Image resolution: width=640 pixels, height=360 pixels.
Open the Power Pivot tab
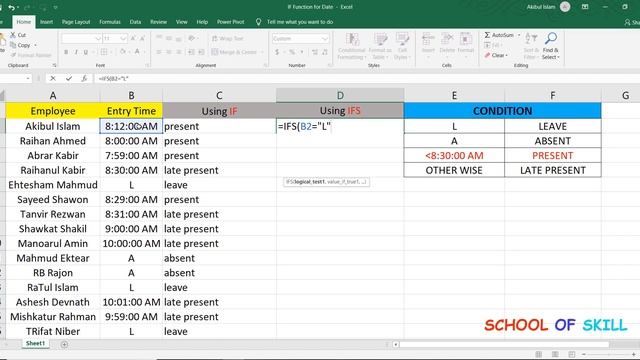pyautogui.click(x=231, y=22)
